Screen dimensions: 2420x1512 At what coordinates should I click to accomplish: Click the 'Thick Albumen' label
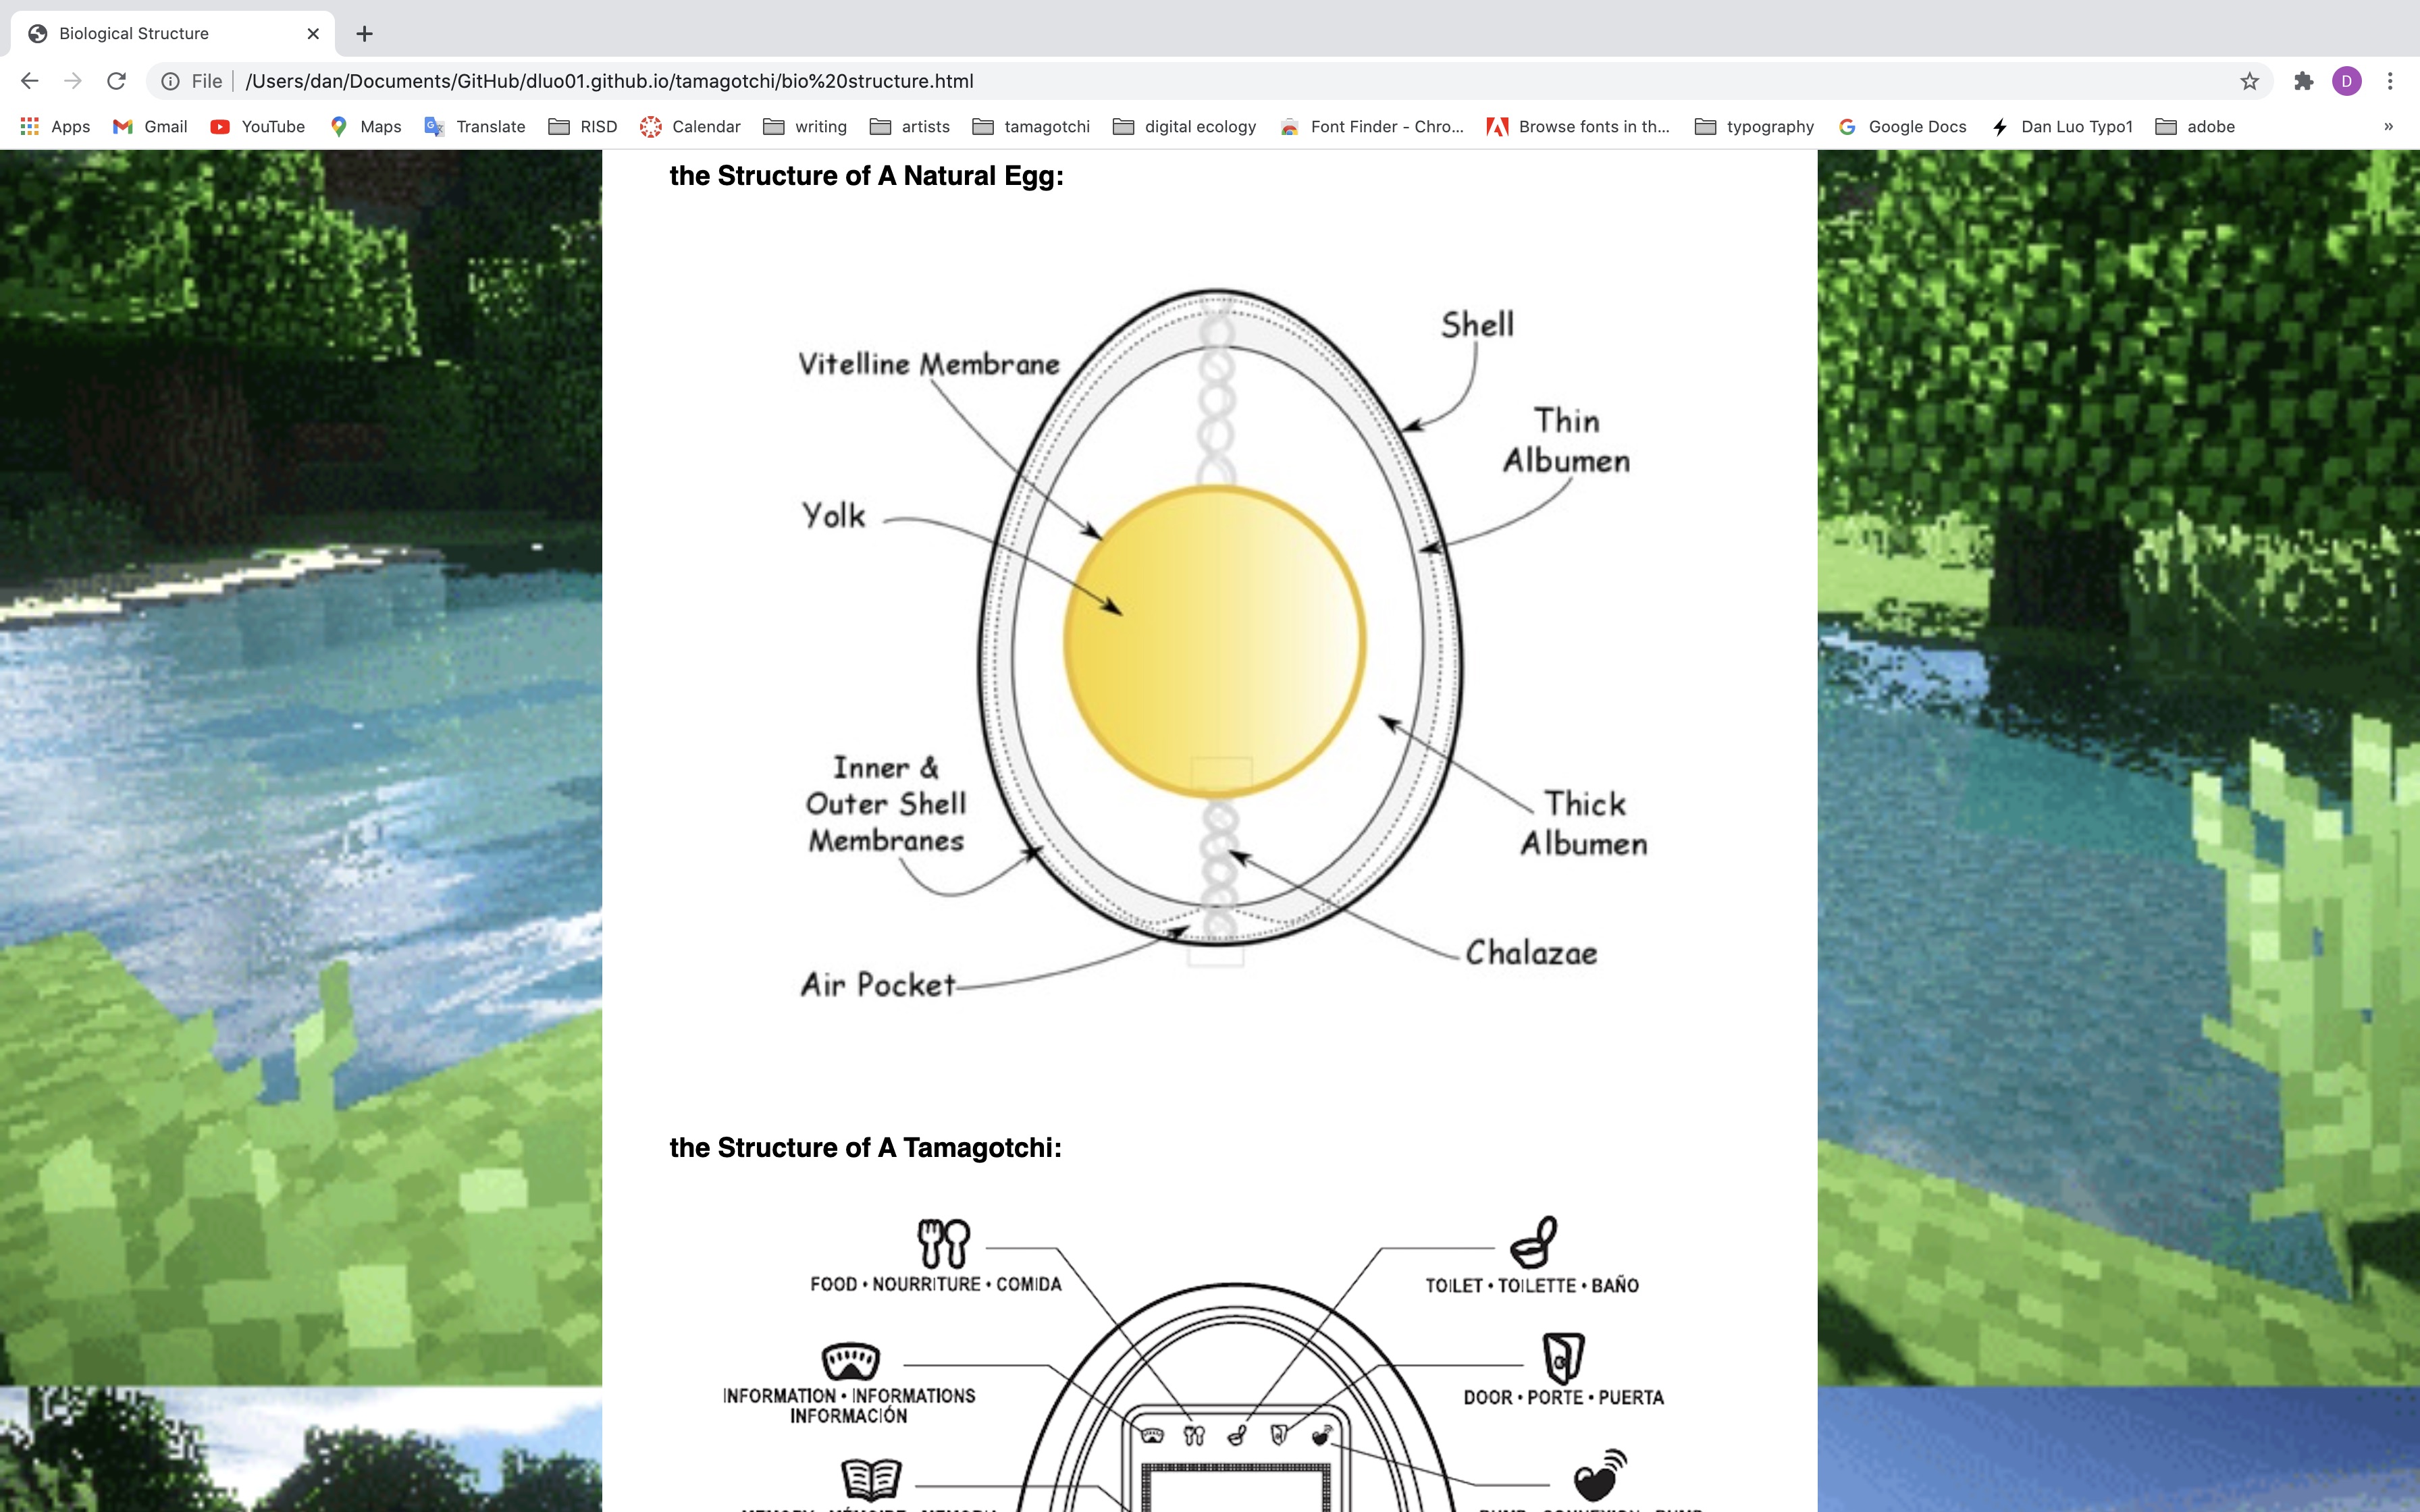pos(1584,823)
